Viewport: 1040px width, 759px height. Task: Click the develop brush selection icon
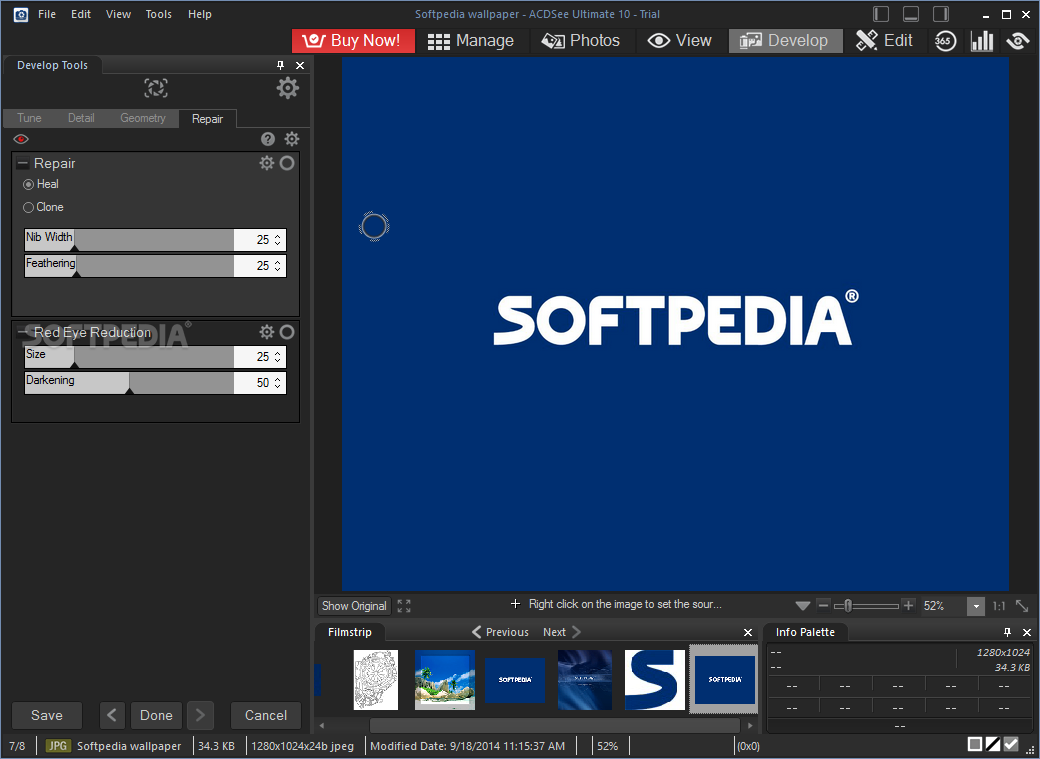[156, 88]
